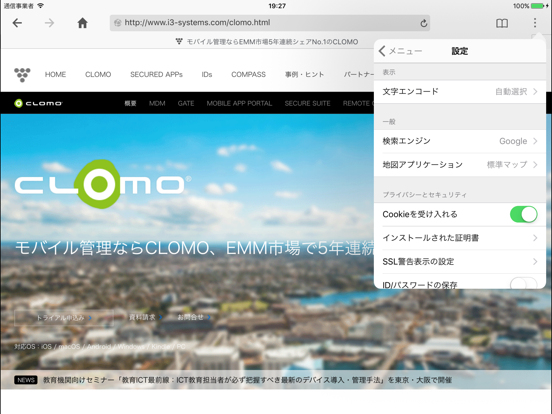Open COMPASS navigation item
Image resolution: width=552 pixels, height=414 pixels.
pos(248,75)
